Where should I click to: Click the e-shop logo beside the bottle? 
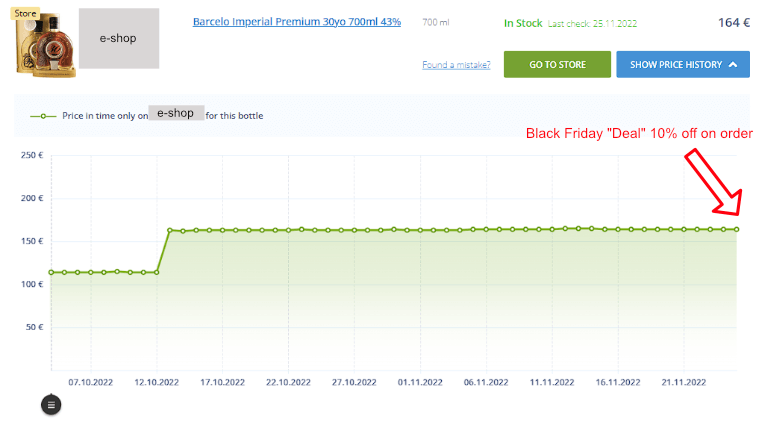coord(119,38)
